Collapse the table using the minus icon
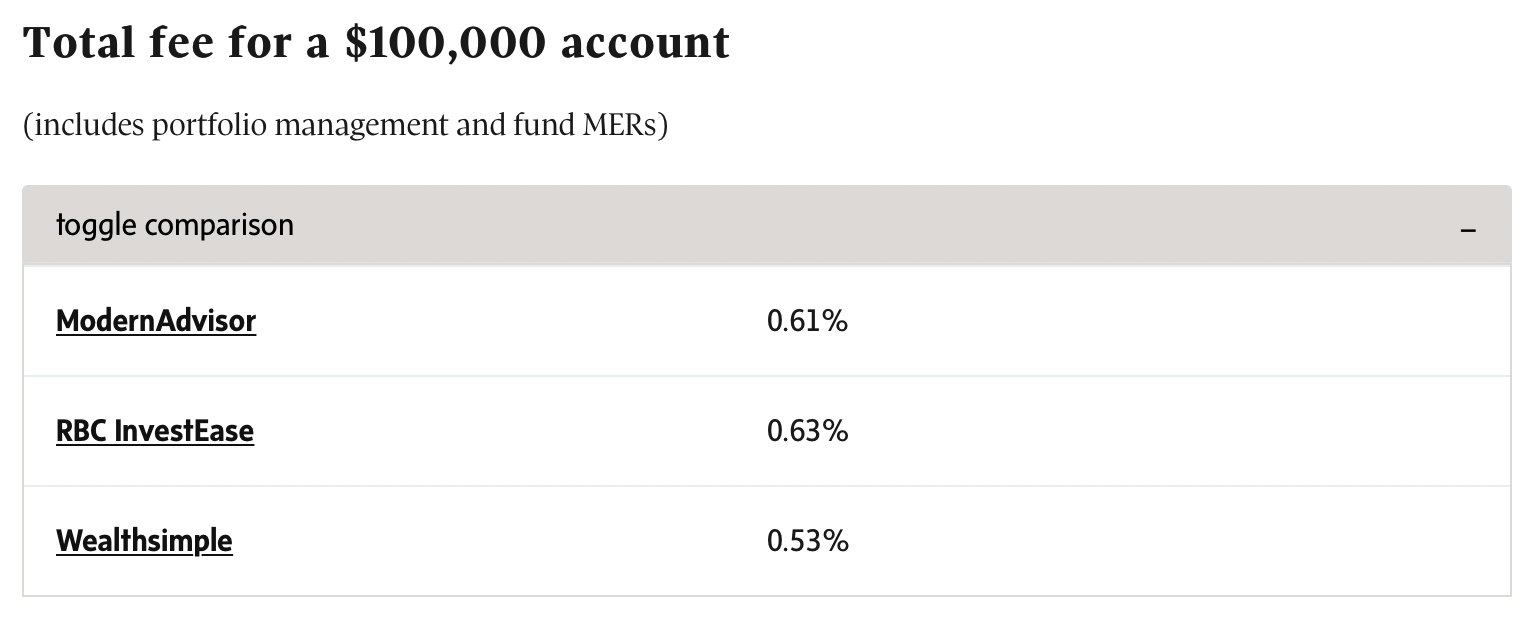This screenshot has height=634, width=1540. pyautogui.click(x=1468, y=231)
